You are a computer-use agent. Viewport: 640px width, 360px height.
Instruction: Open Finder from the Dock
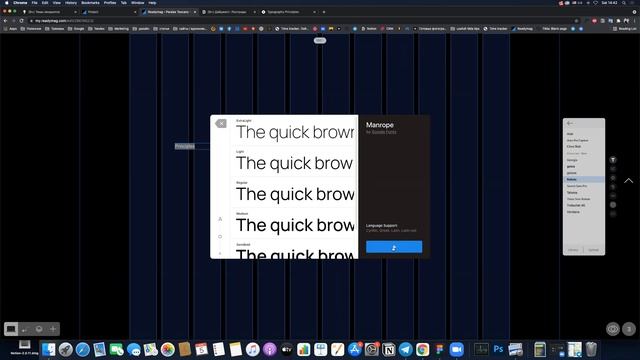point(48,349)
